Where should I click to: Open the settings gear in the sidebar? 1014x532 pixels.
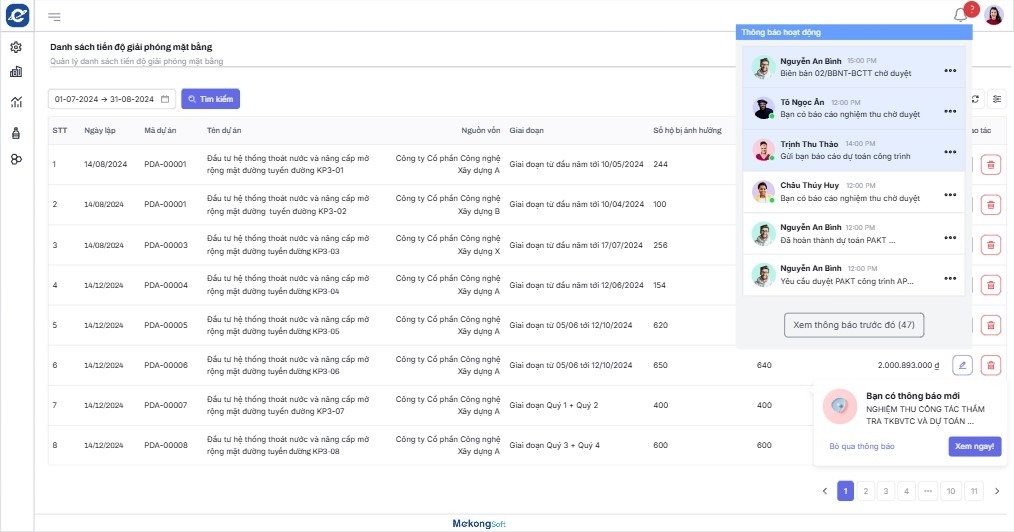[x=16, y=47]
